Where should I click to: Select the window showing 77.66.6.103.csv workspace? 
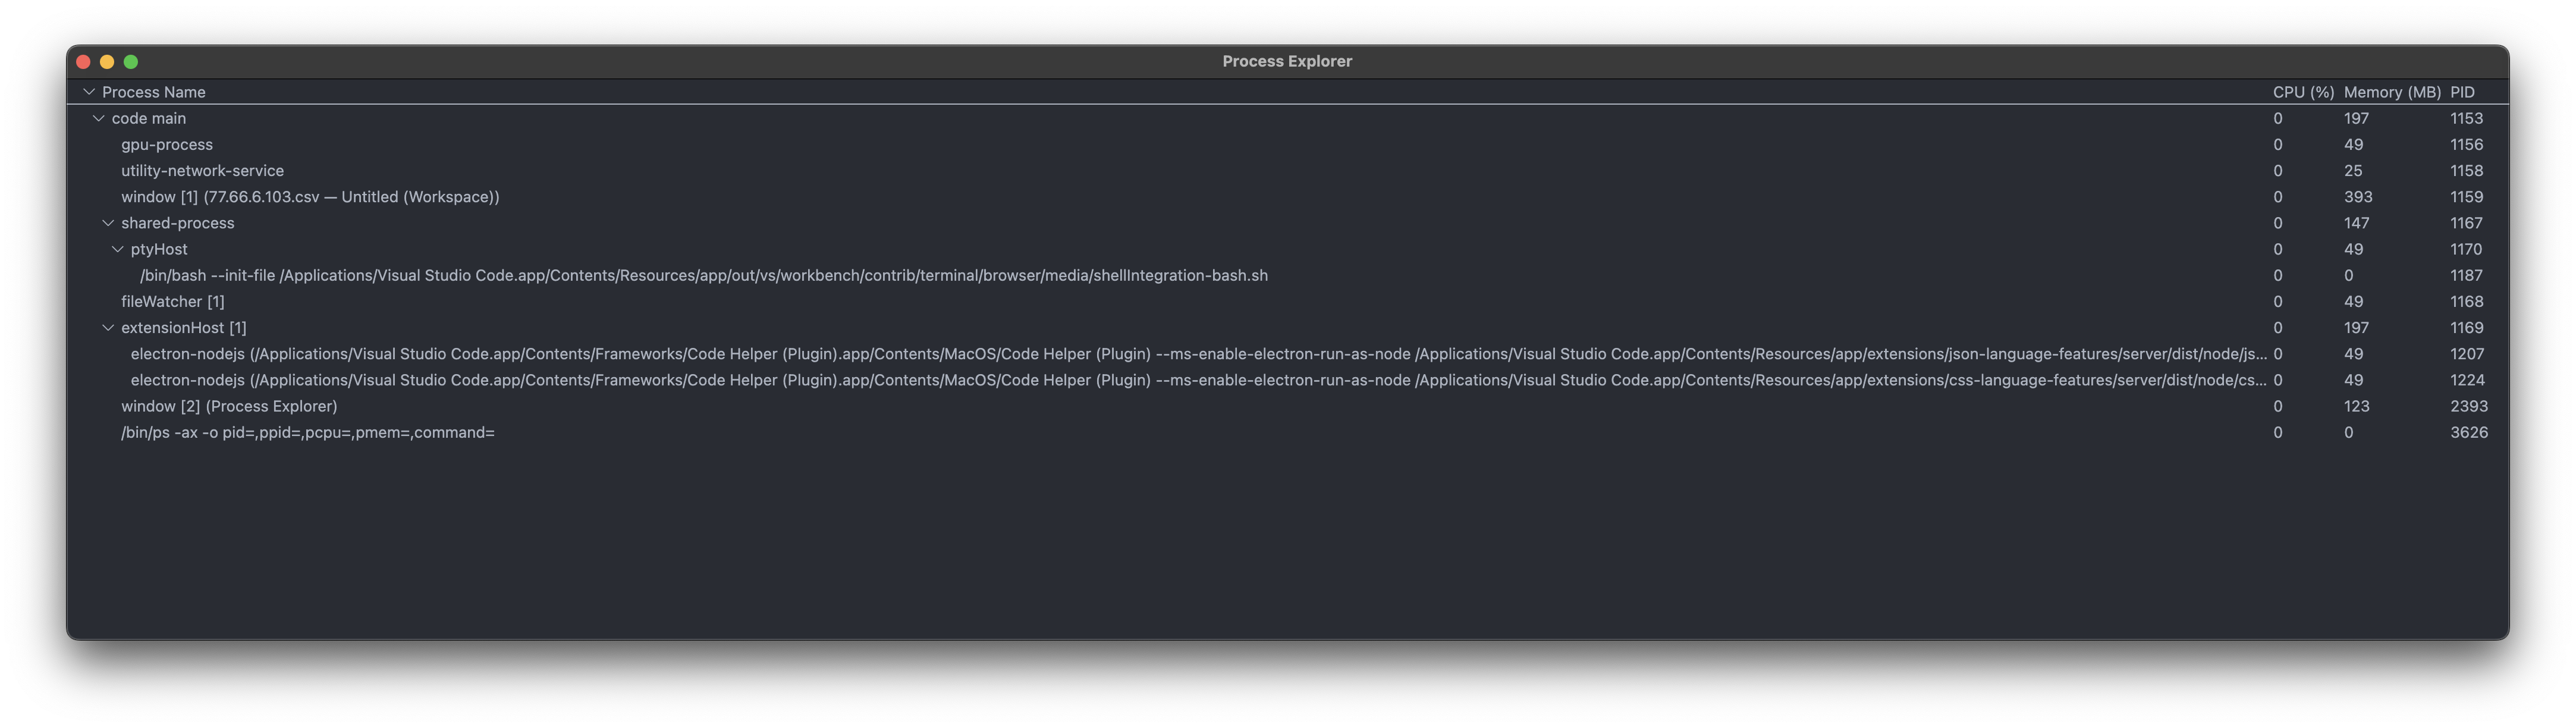click(310, 196)
